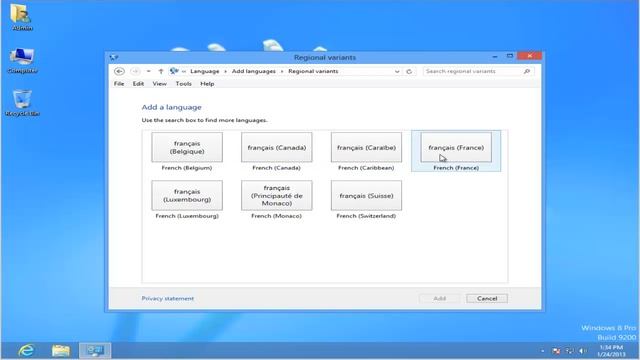Select français (Belgique) language tile
The image size is (640, 360).
point(187,147)
